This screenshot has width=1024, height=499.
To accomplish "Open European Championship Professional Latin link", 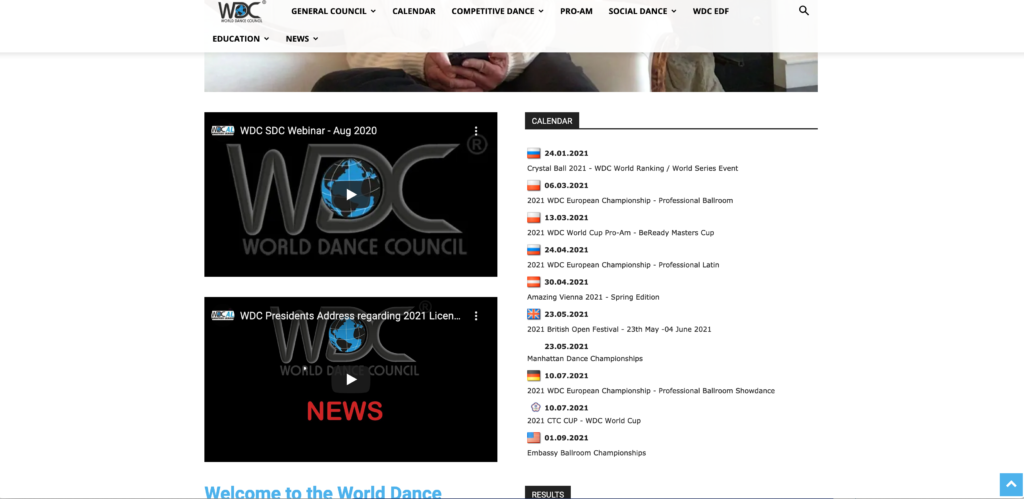I will click(x=623, y=265).
